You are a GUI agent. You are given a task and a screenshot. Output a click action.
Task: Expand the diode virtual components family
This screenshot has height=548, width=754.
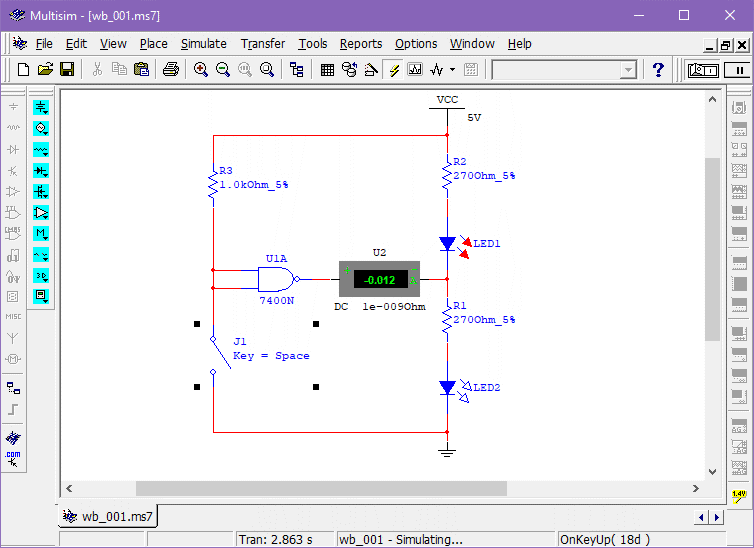[x=41, y=170]
